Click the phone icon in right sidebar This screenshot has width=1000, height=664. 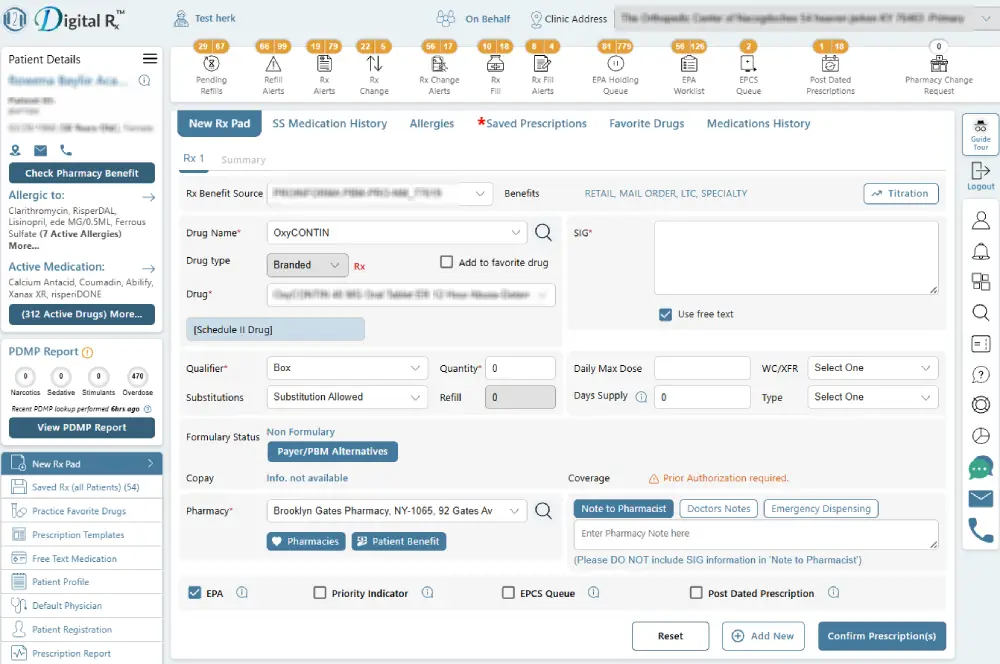click(980, 530)
